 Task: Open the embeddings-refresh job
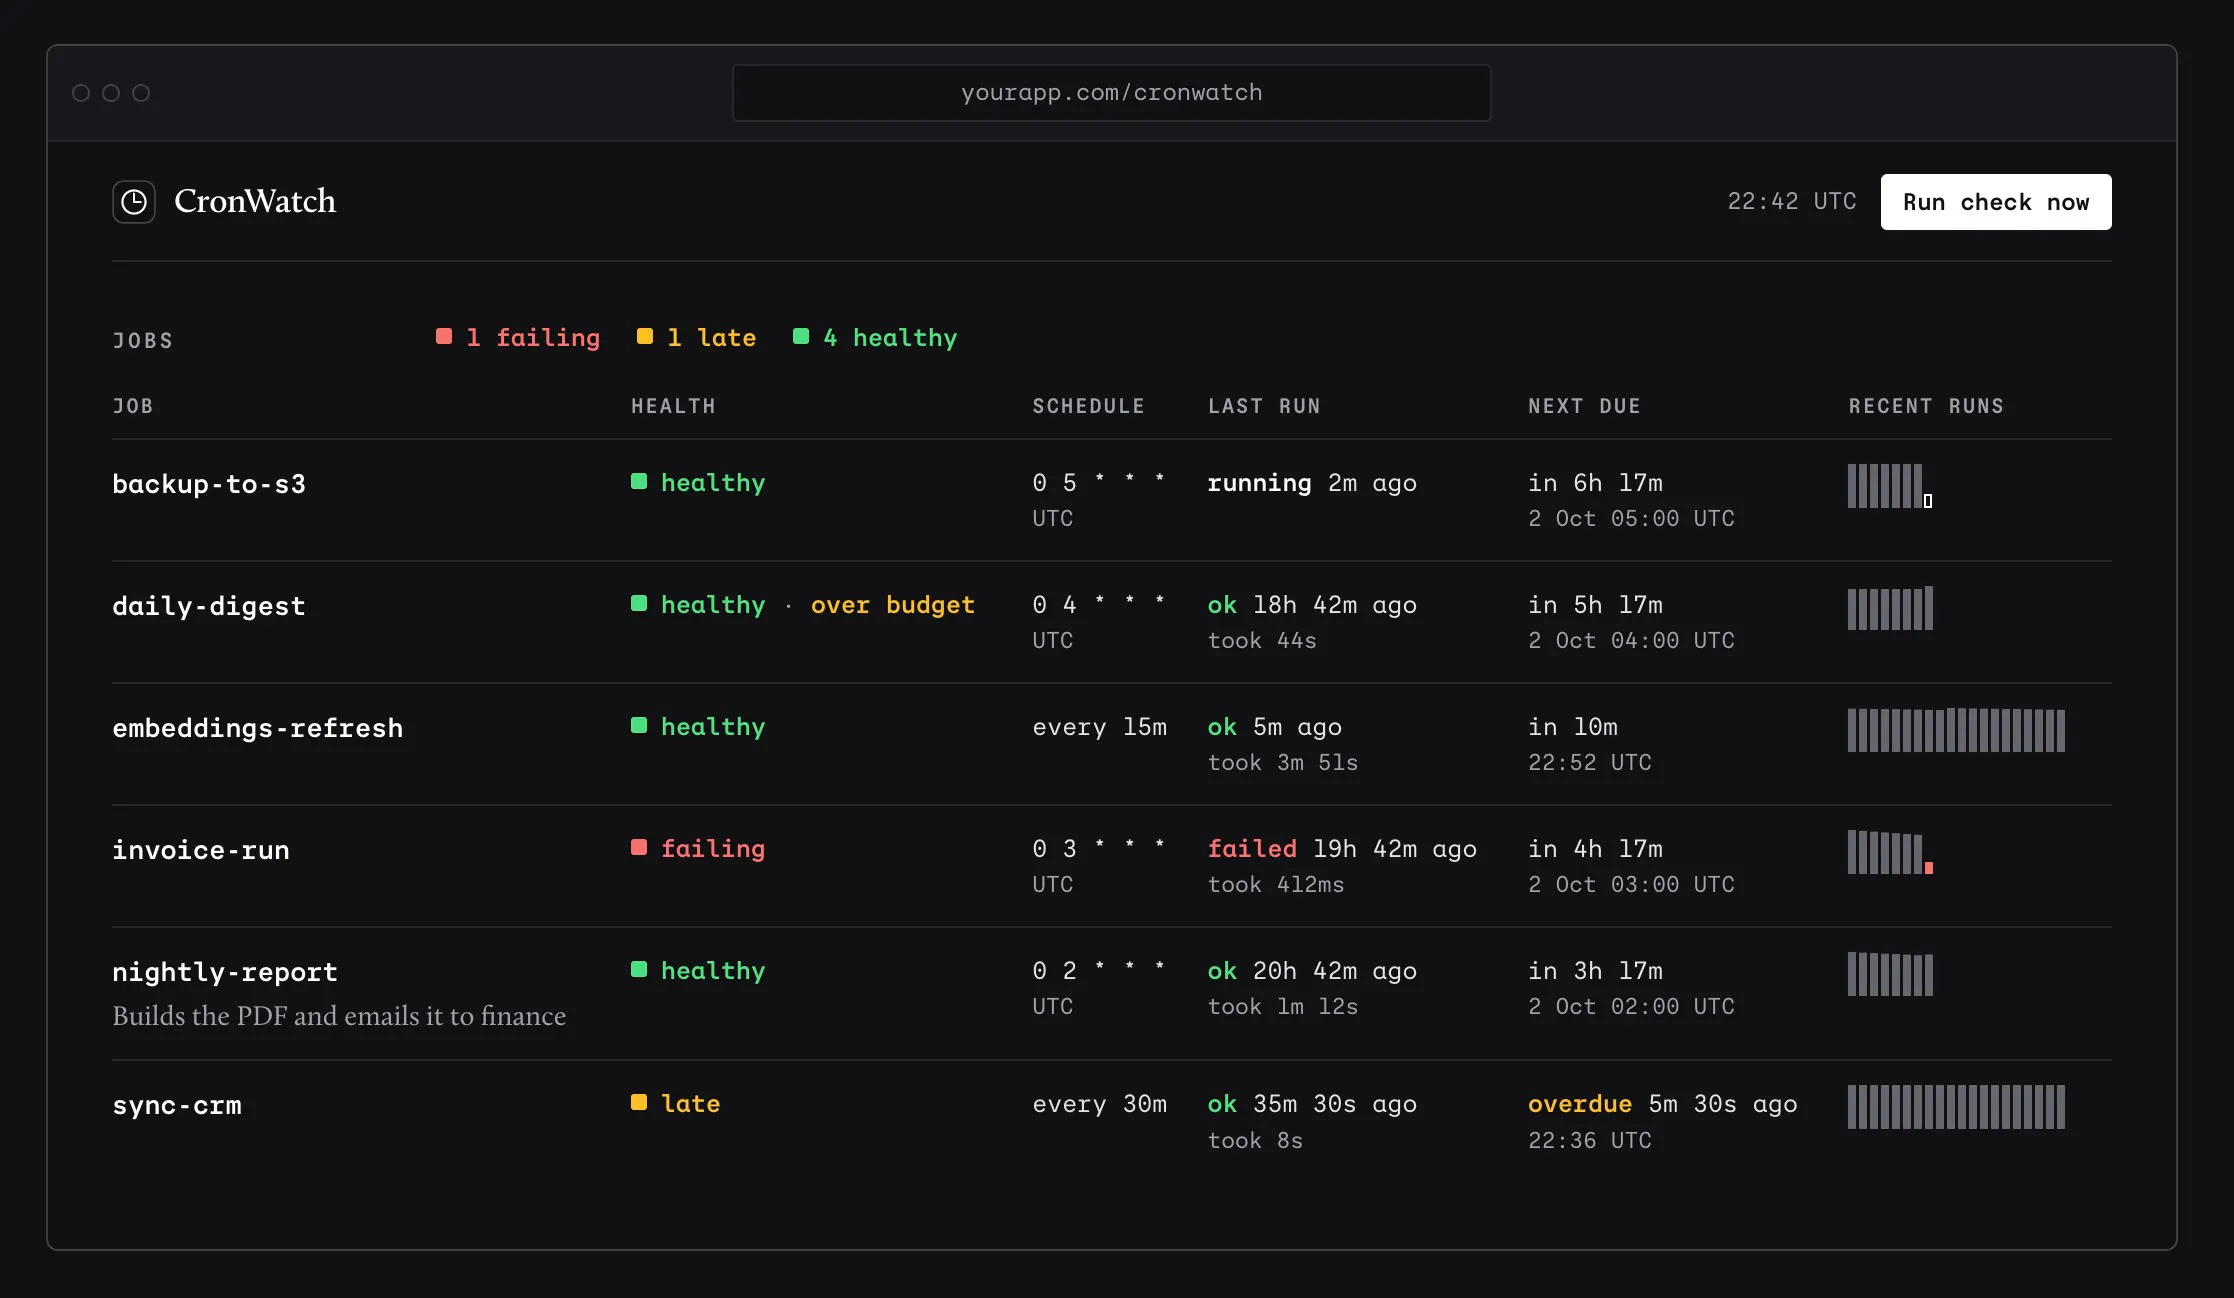click(258, 728)
